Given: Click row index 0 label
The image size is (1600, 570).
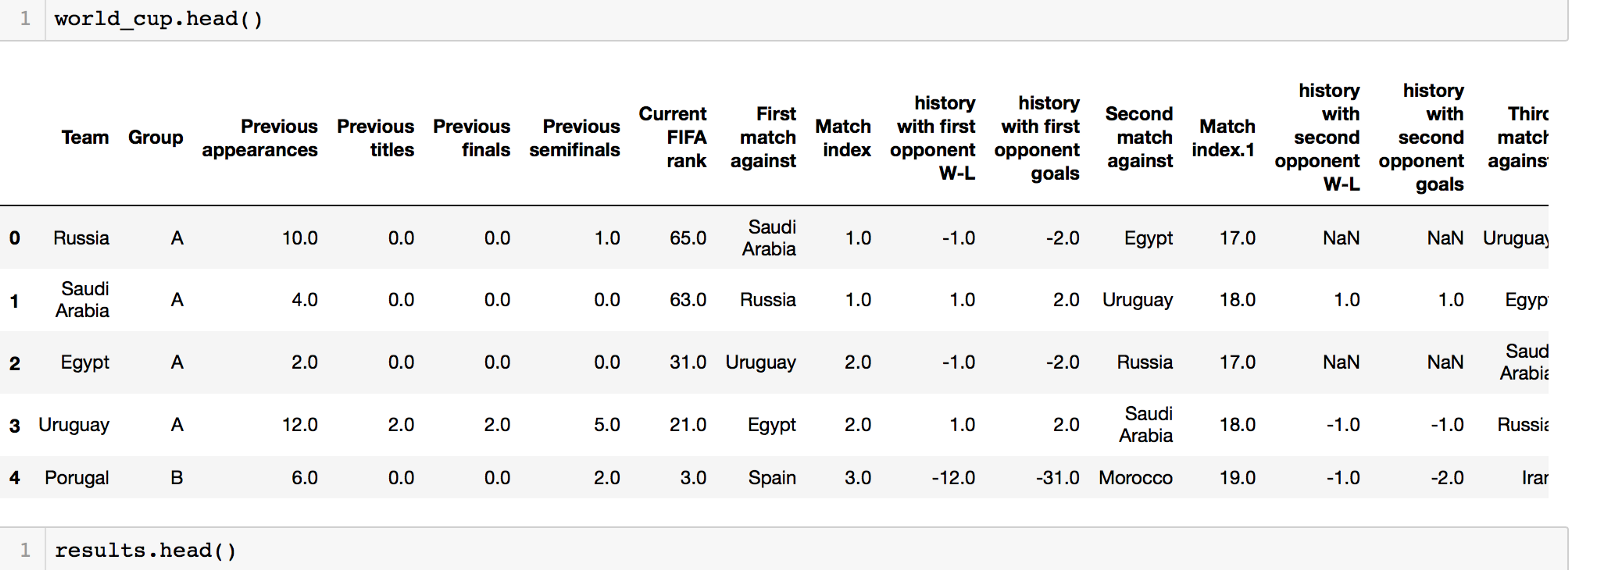Looking at the screenshot, I should pos(15,238).
